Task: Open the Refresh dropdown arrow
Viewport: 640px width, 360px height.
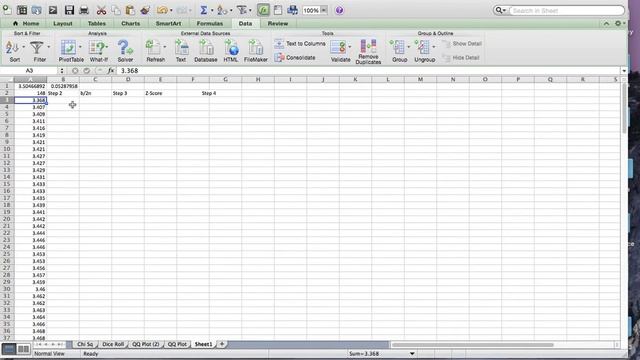Action: [165, 47]
